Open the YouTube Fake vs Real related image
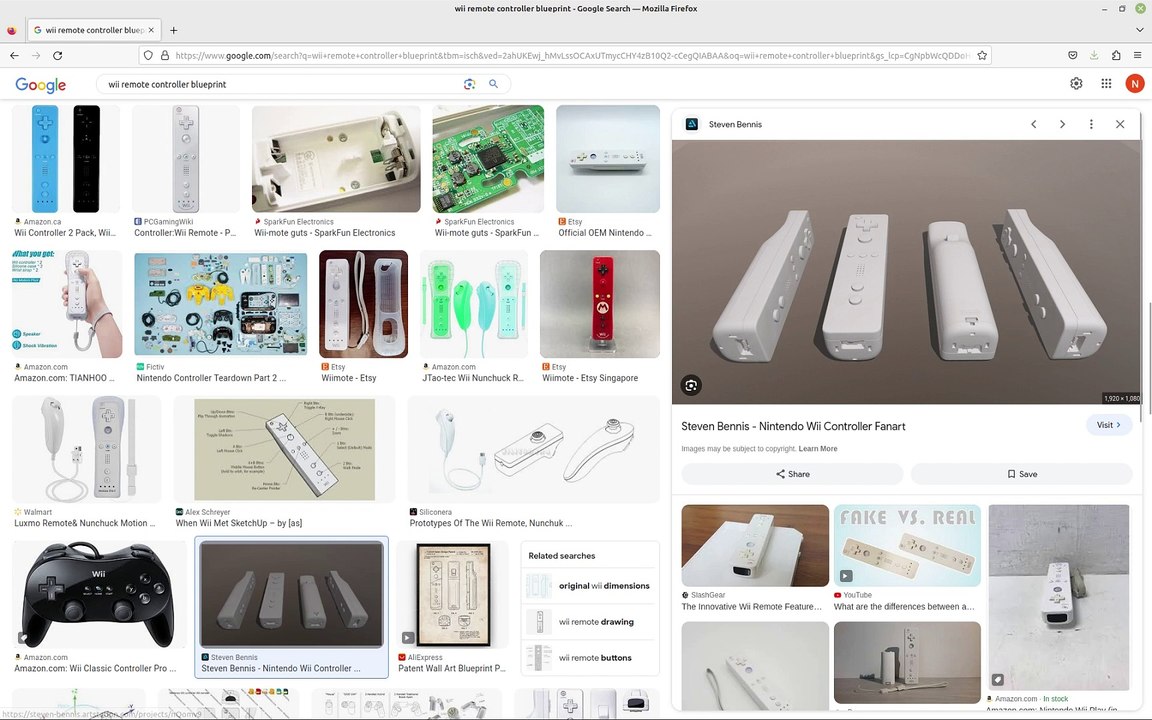This screenshot has width=1152, height=720. [907, 545]
